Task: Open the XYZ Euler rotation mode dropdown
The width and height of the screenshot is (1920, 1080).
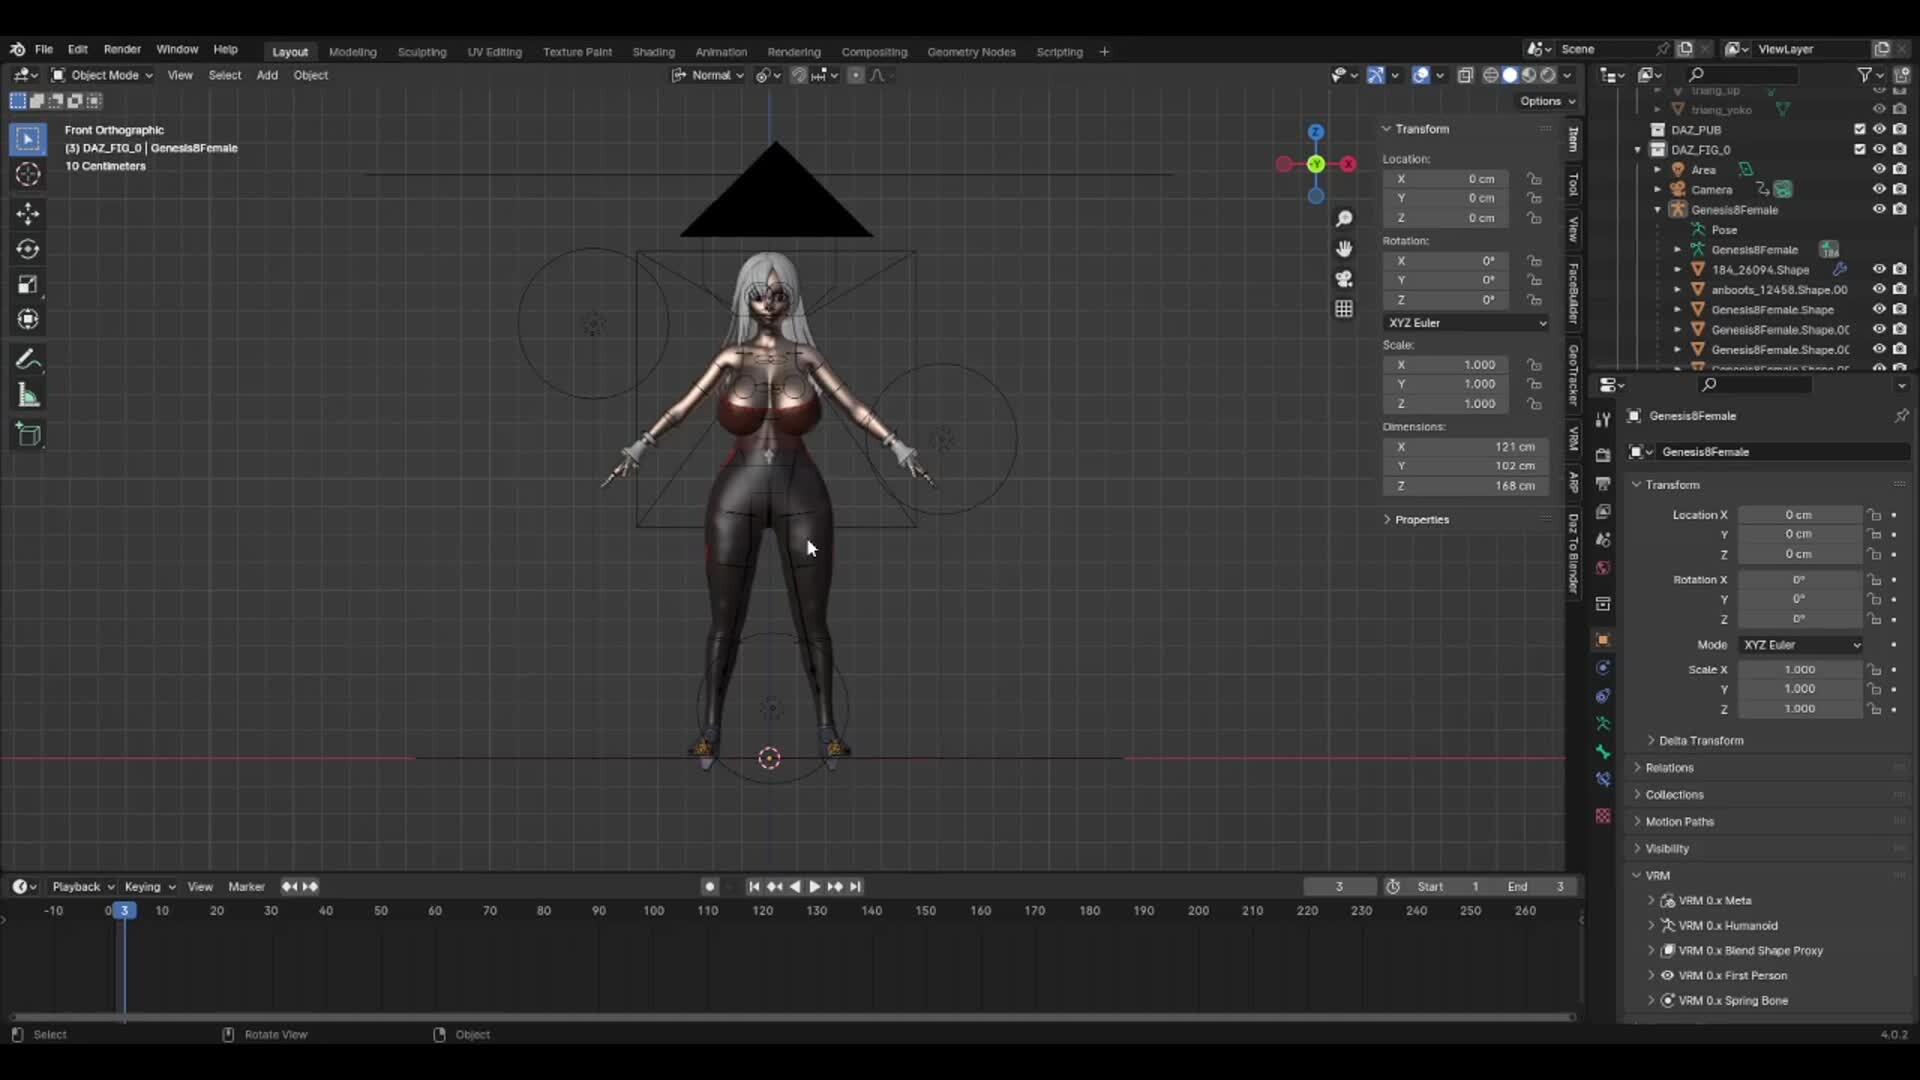Action: 1465,322
